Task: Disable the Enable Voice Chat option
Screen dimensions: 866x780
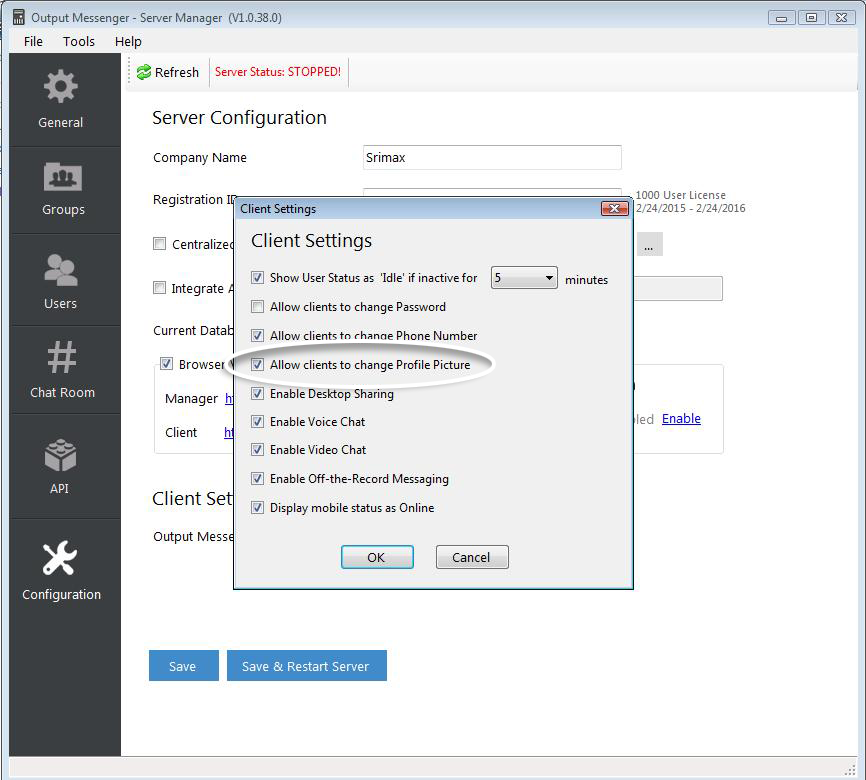Action: (257, 421)
